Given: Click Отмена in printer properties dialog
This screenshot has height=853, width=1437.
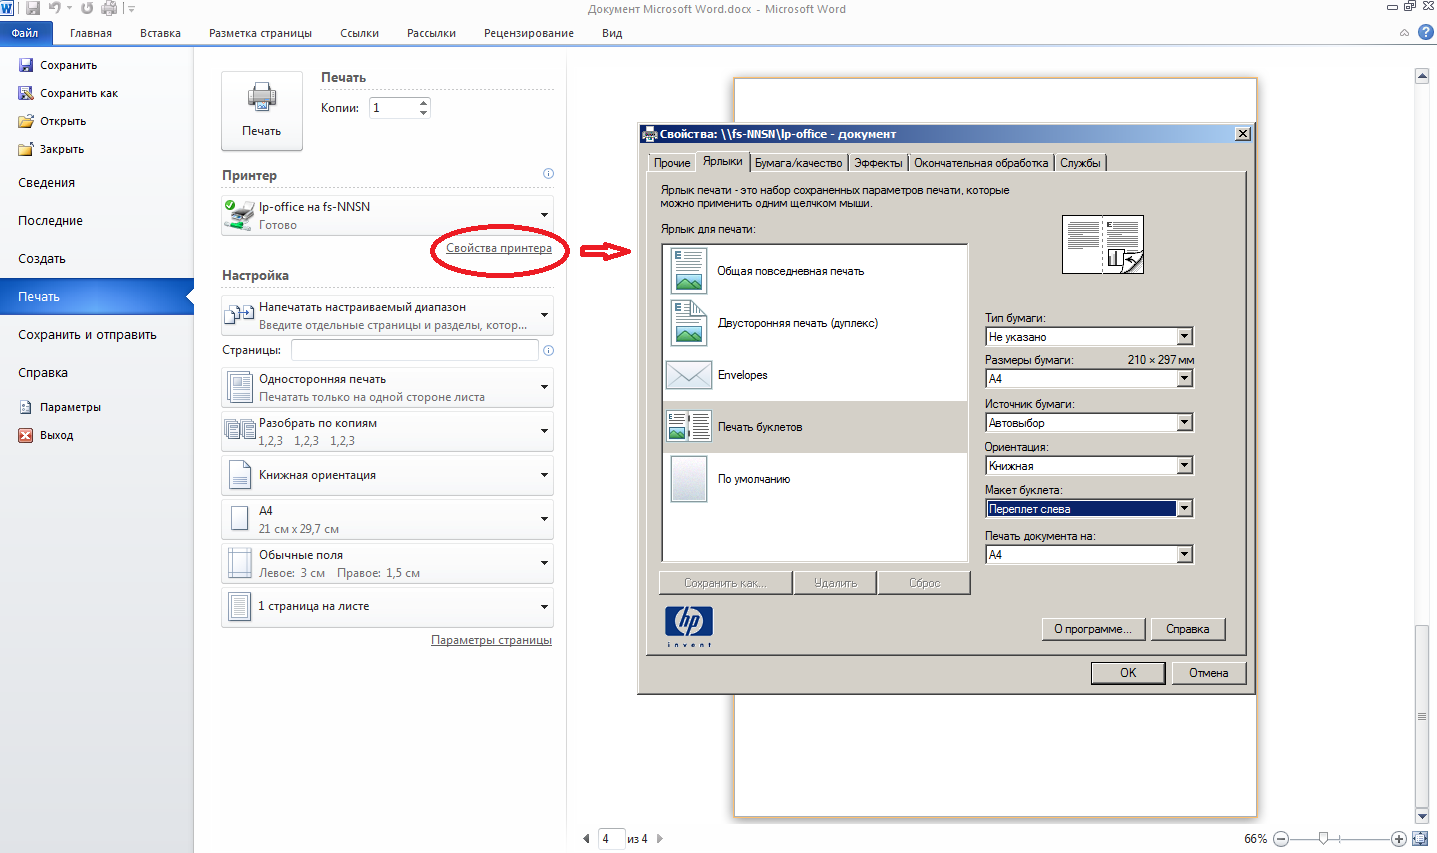Looking at the screenshot, I should [x=1208, y=673].
